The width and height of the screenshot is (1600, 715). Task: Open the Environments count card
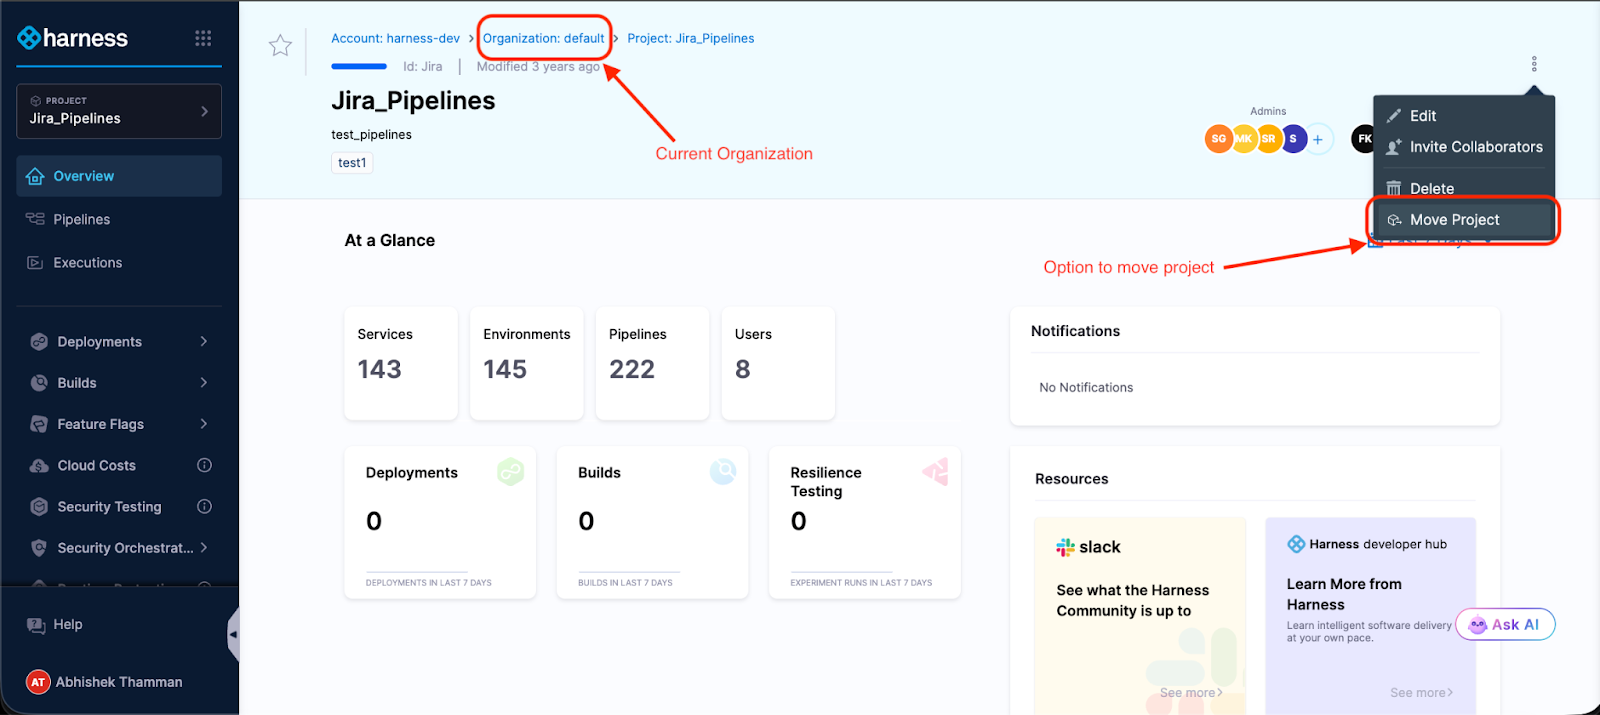pyautogui.click(x=527, y=364)
